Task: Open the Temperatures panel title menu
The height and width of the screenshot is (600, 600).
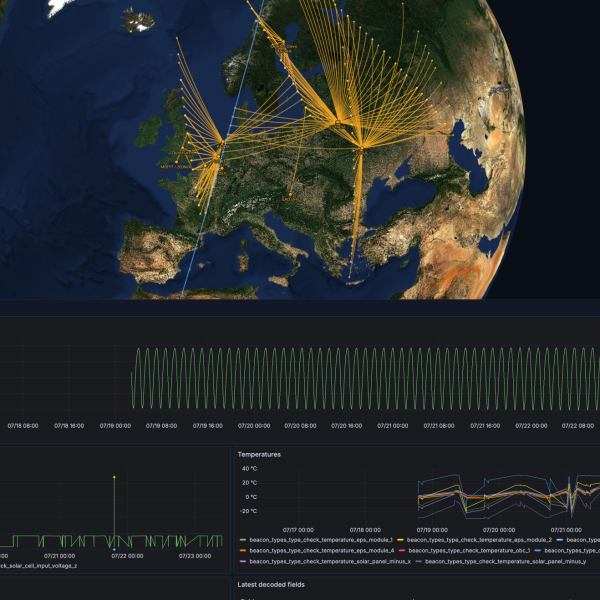Action: coord(259,455)
